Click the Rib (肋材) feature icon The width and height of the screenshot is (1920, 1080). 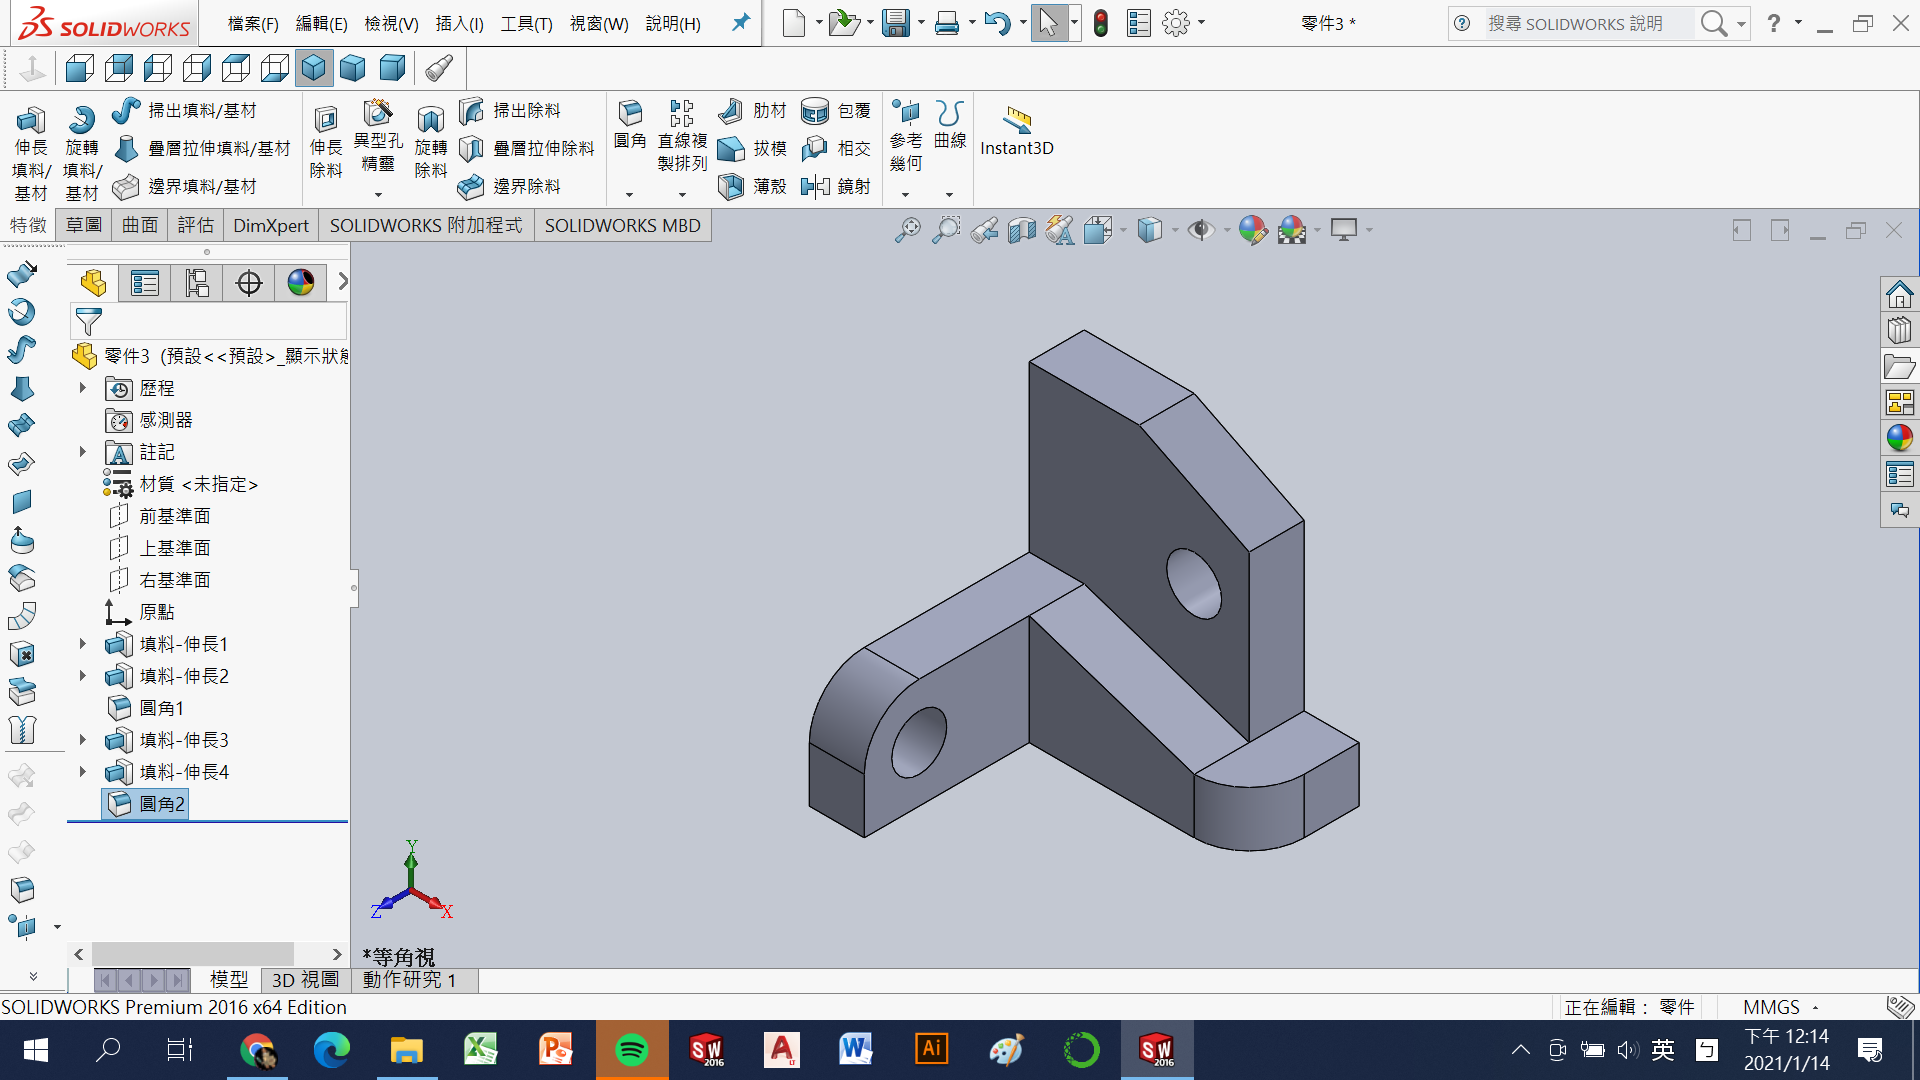[x=732, y=110]
